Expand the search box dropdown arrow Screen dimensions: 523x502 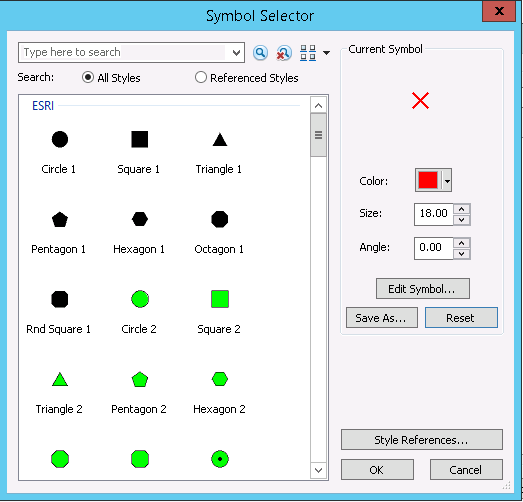236,53
